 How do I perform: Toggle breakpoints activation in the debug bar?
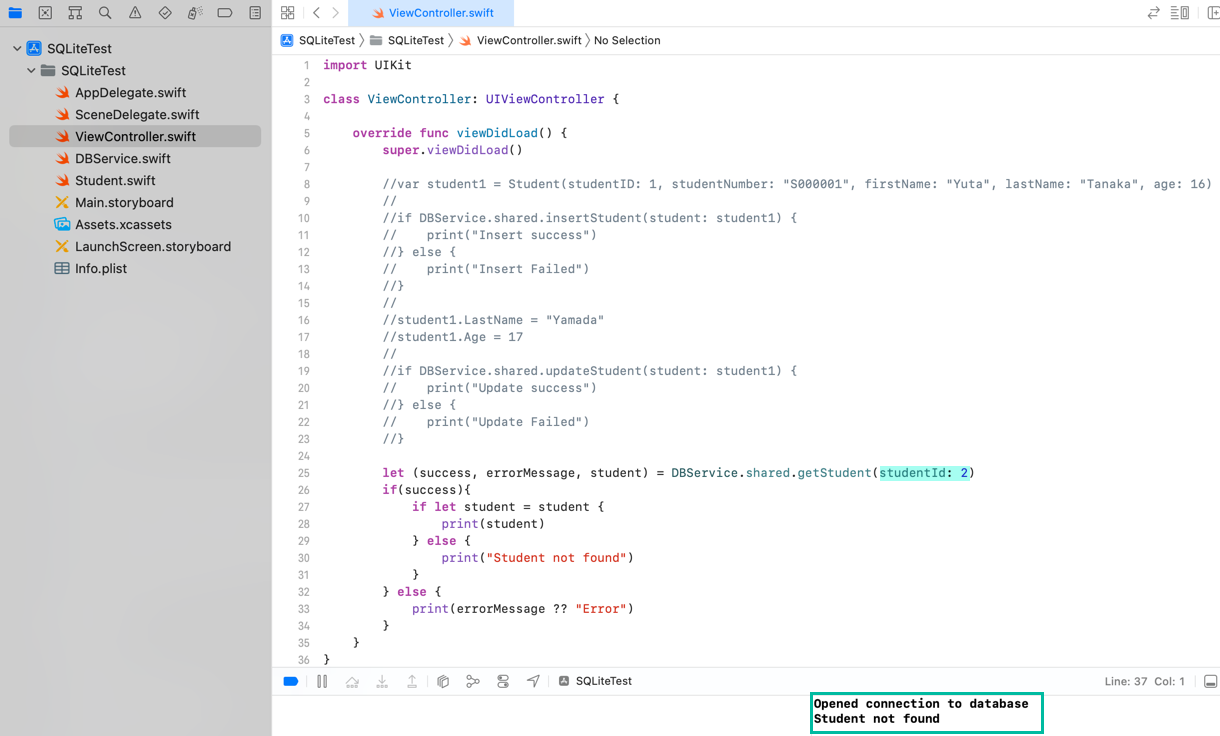coord(291,681)
